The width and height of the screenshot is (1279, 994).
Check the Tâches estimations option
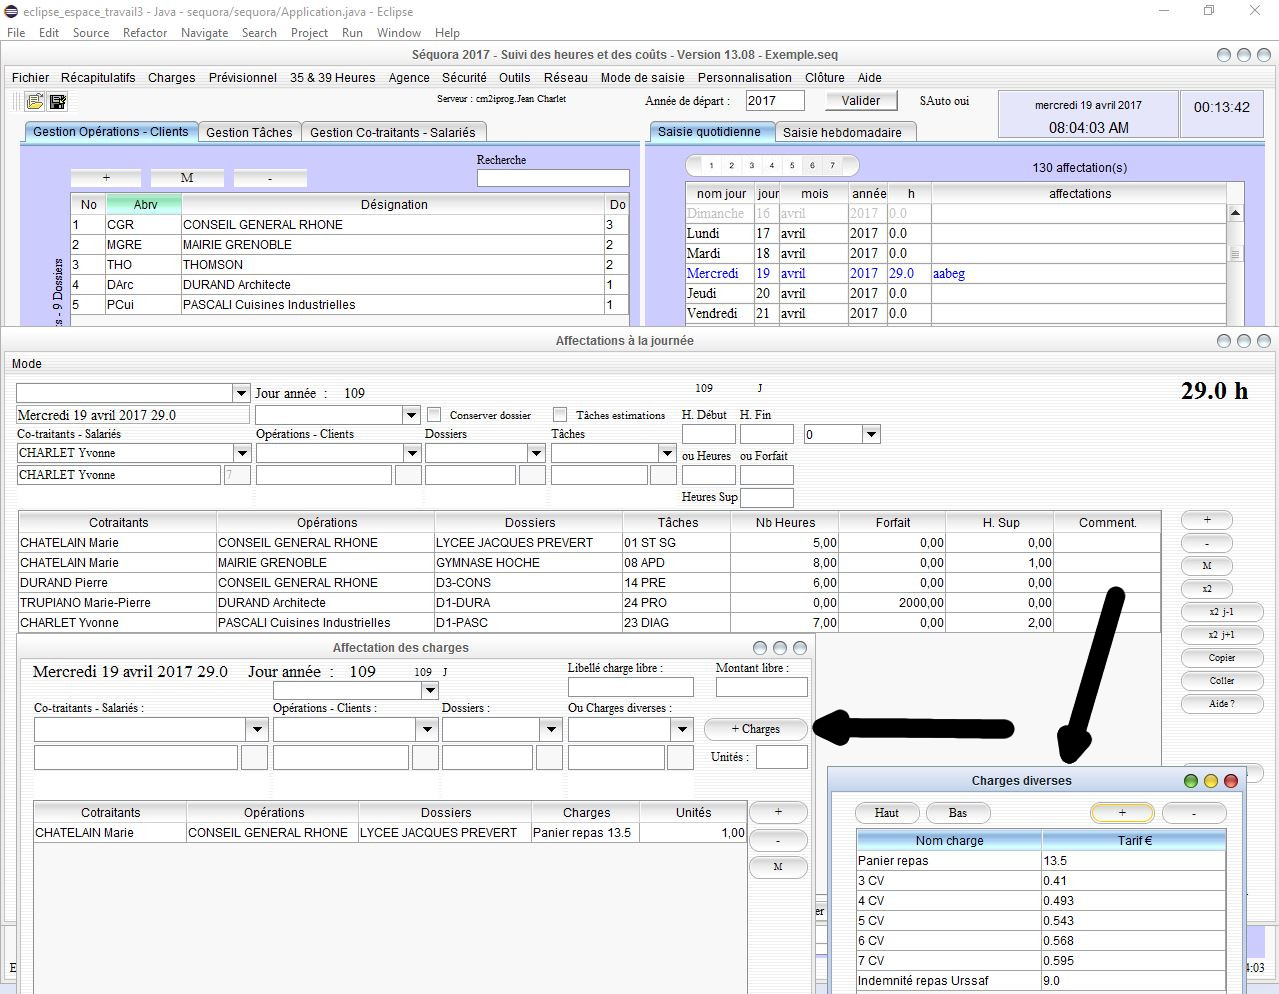(x=560, y=414)
